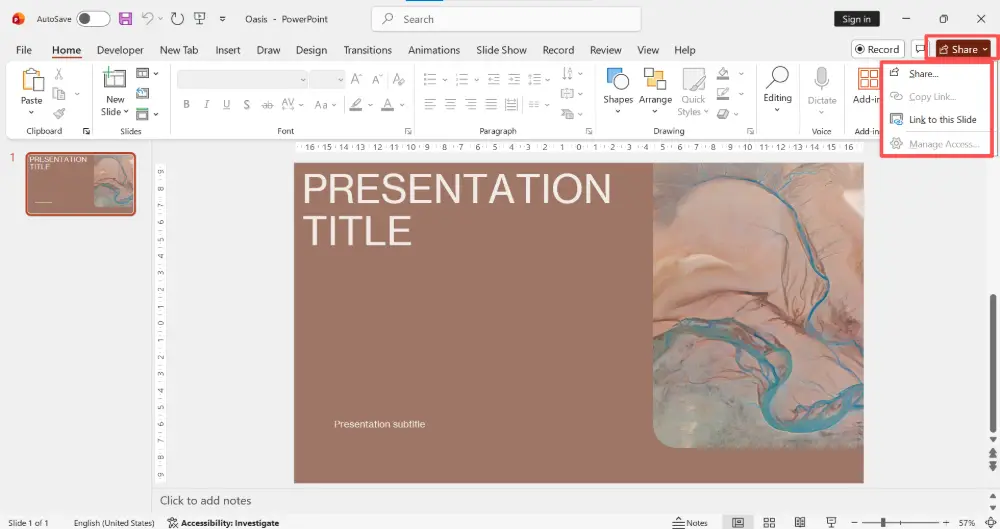This screenshot has width=1000, height=529.
Task: Click Align Left paragraph icon
Action: (430, 104)
